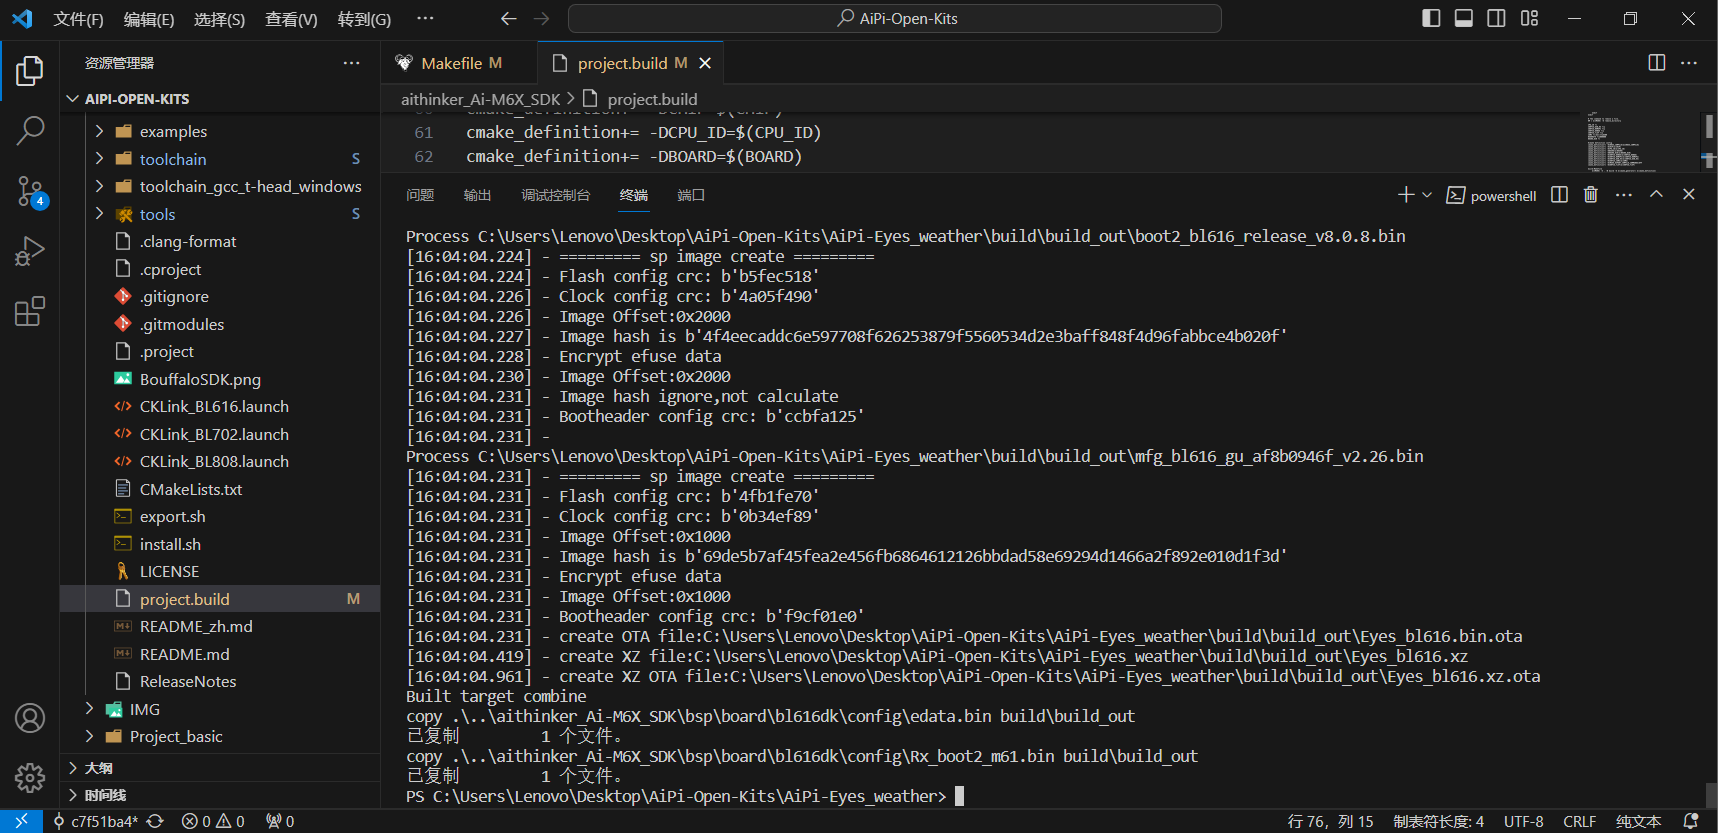This screenshot has width=1718, height=833.
Task: Open the 文件(F) menu
Action: pos(78,19)
